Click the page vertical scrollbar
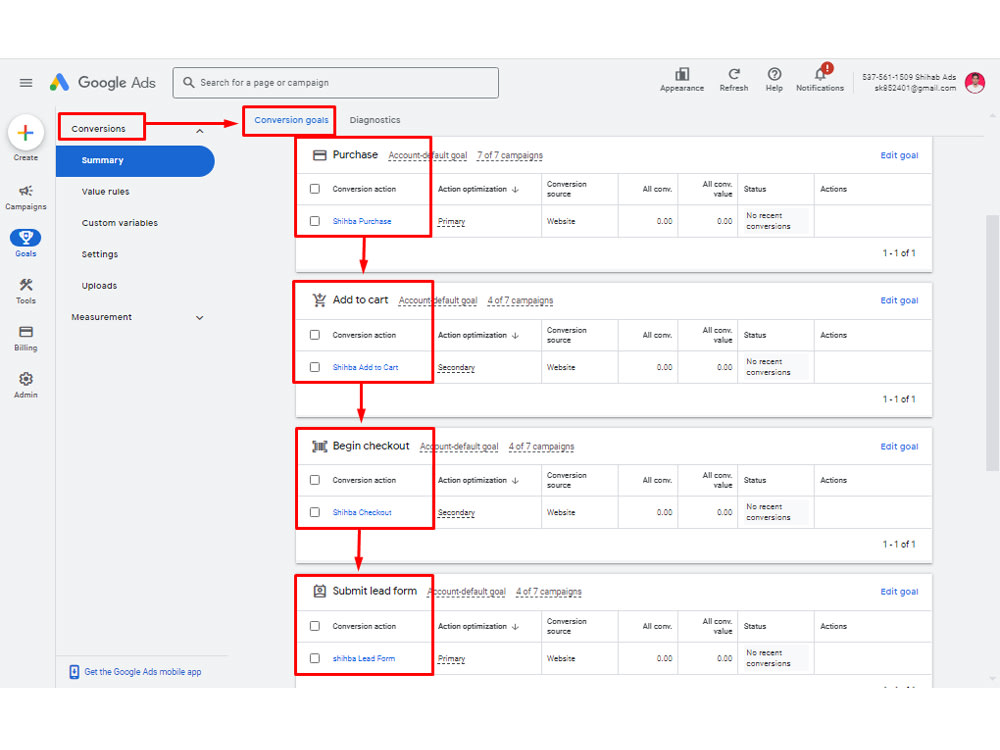This screenshot has width=1000, height=750. [992, 343]
